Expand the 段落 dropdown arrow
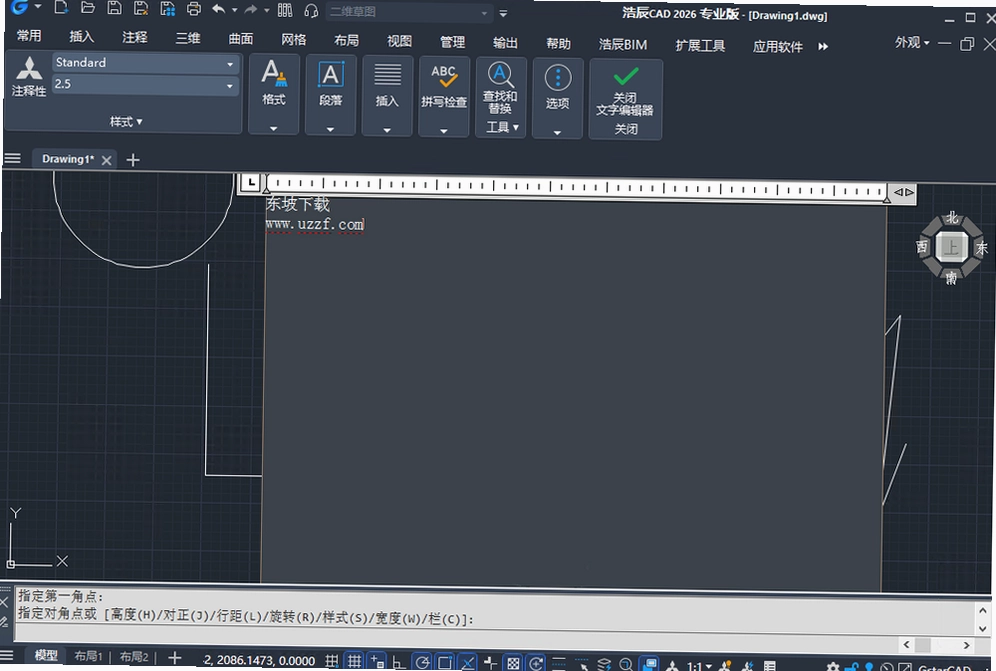This screenshot has height=671, width=996. 330,129
